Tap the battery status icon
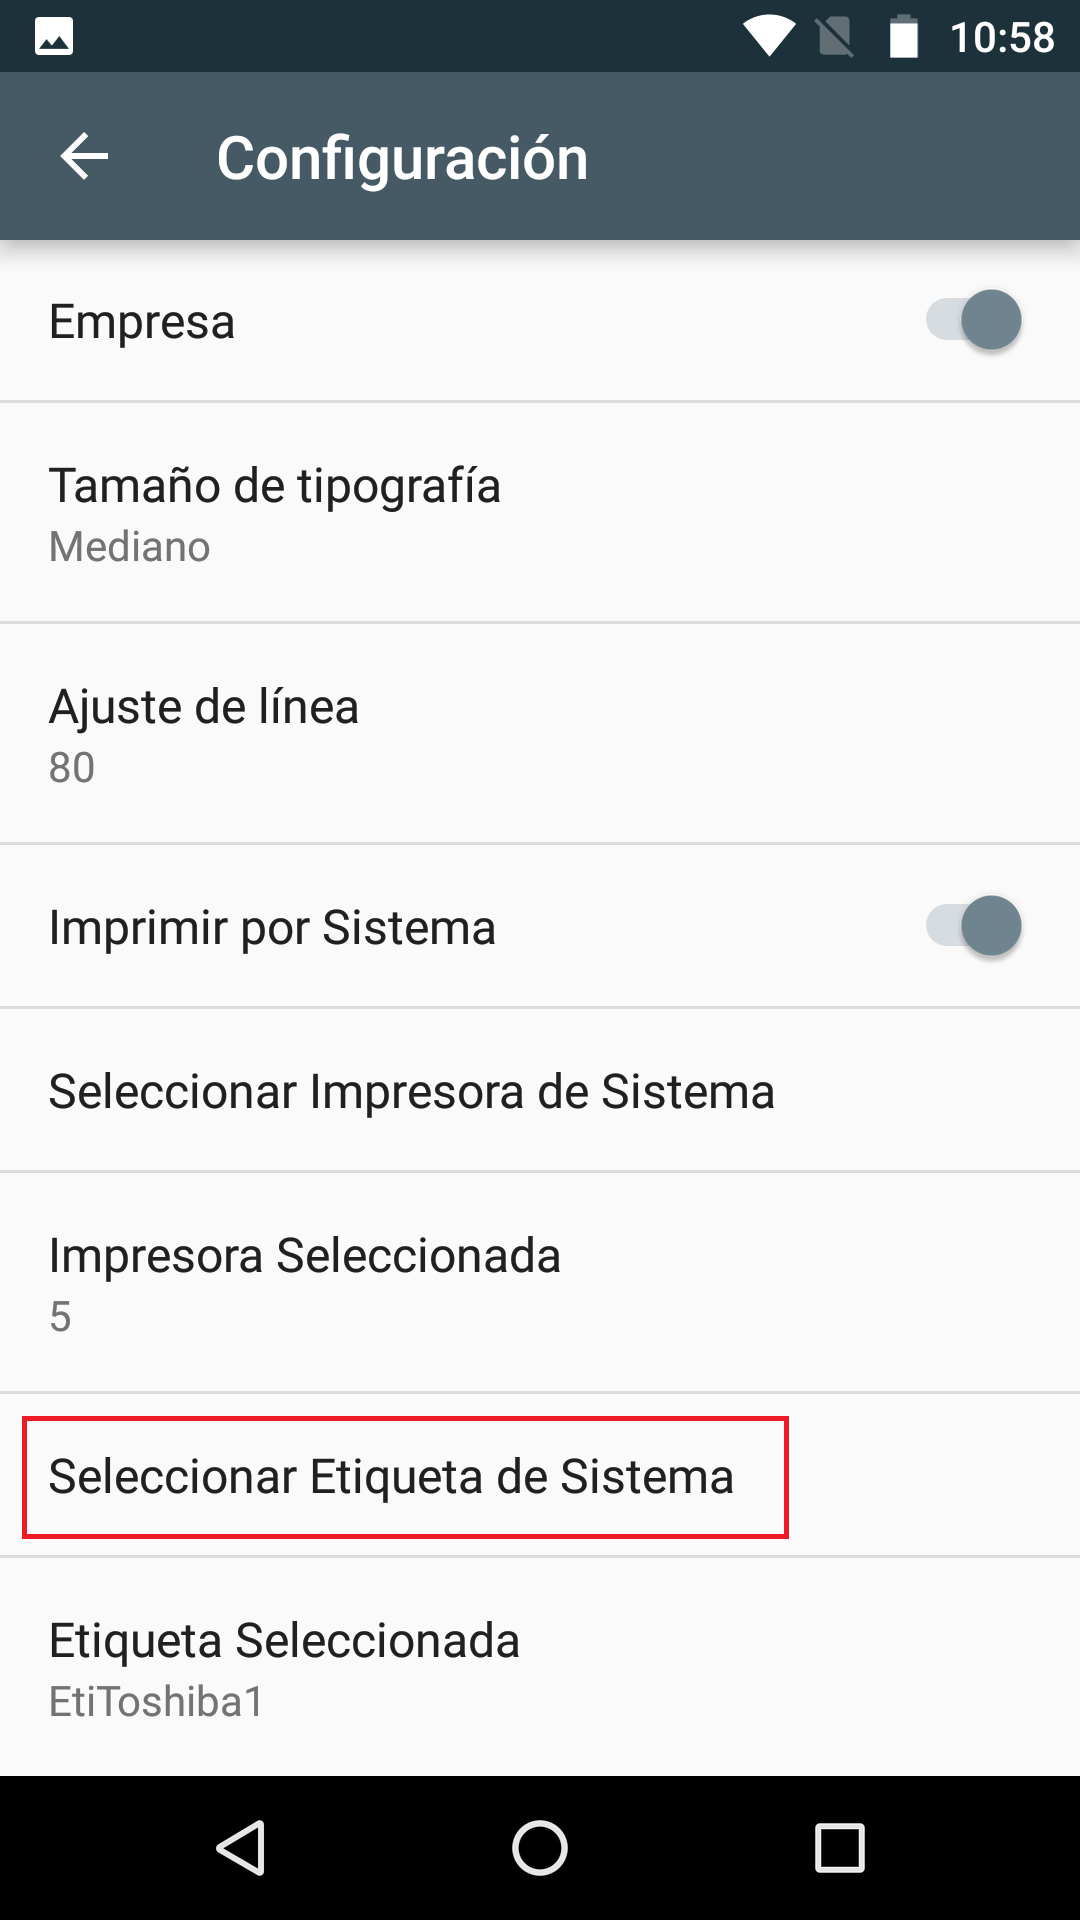Screen dimensions: 1080x1920 coord(904,37)
